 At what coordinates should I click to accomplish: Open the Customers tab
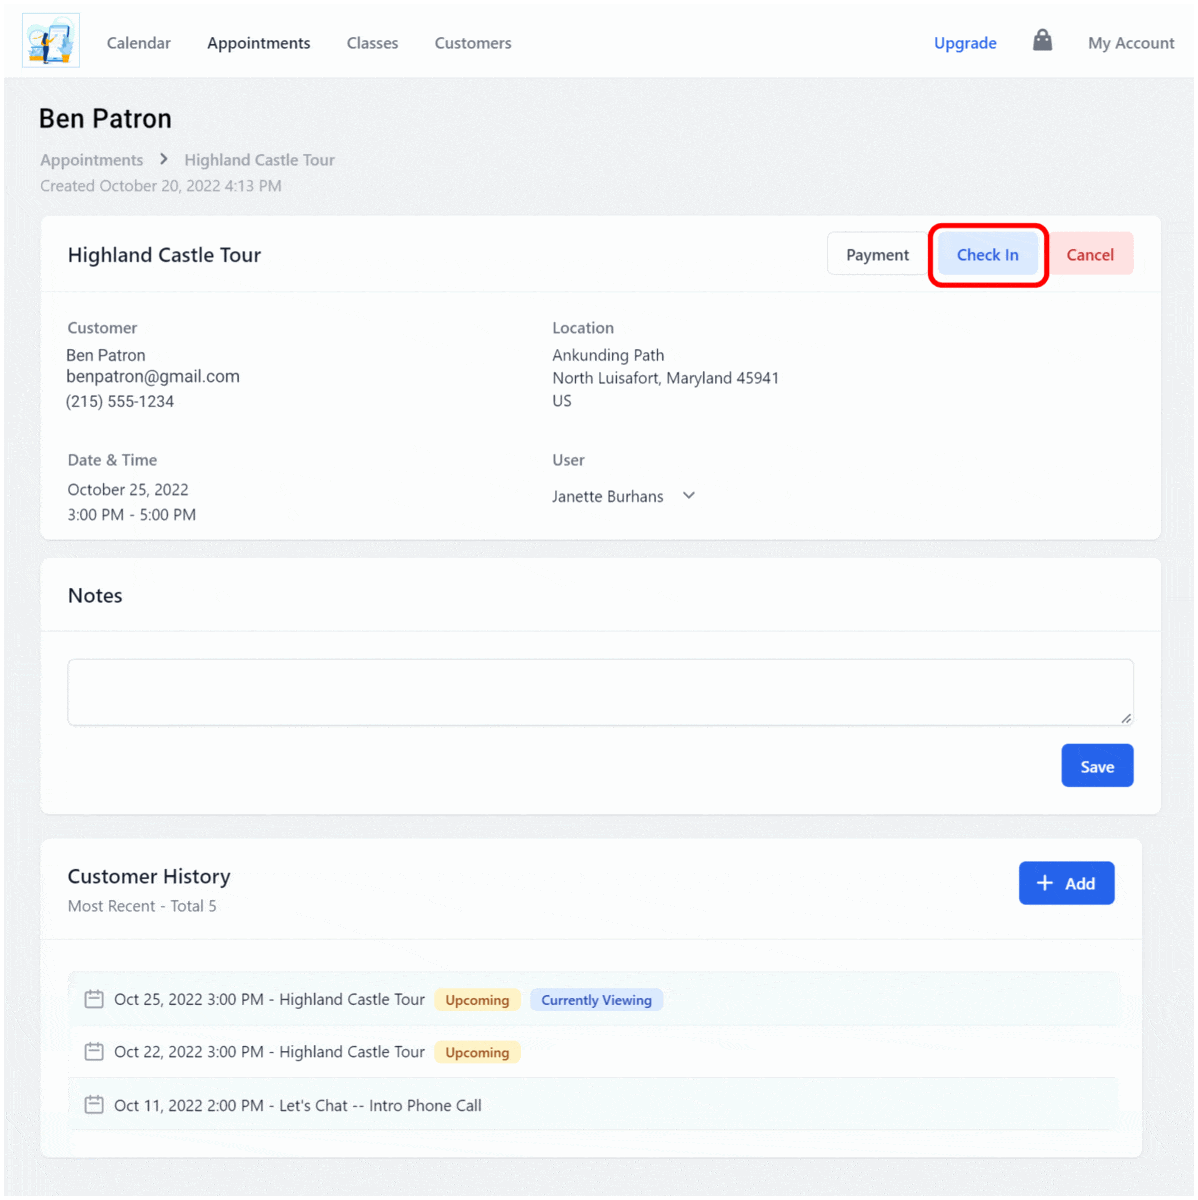[473, 43]
